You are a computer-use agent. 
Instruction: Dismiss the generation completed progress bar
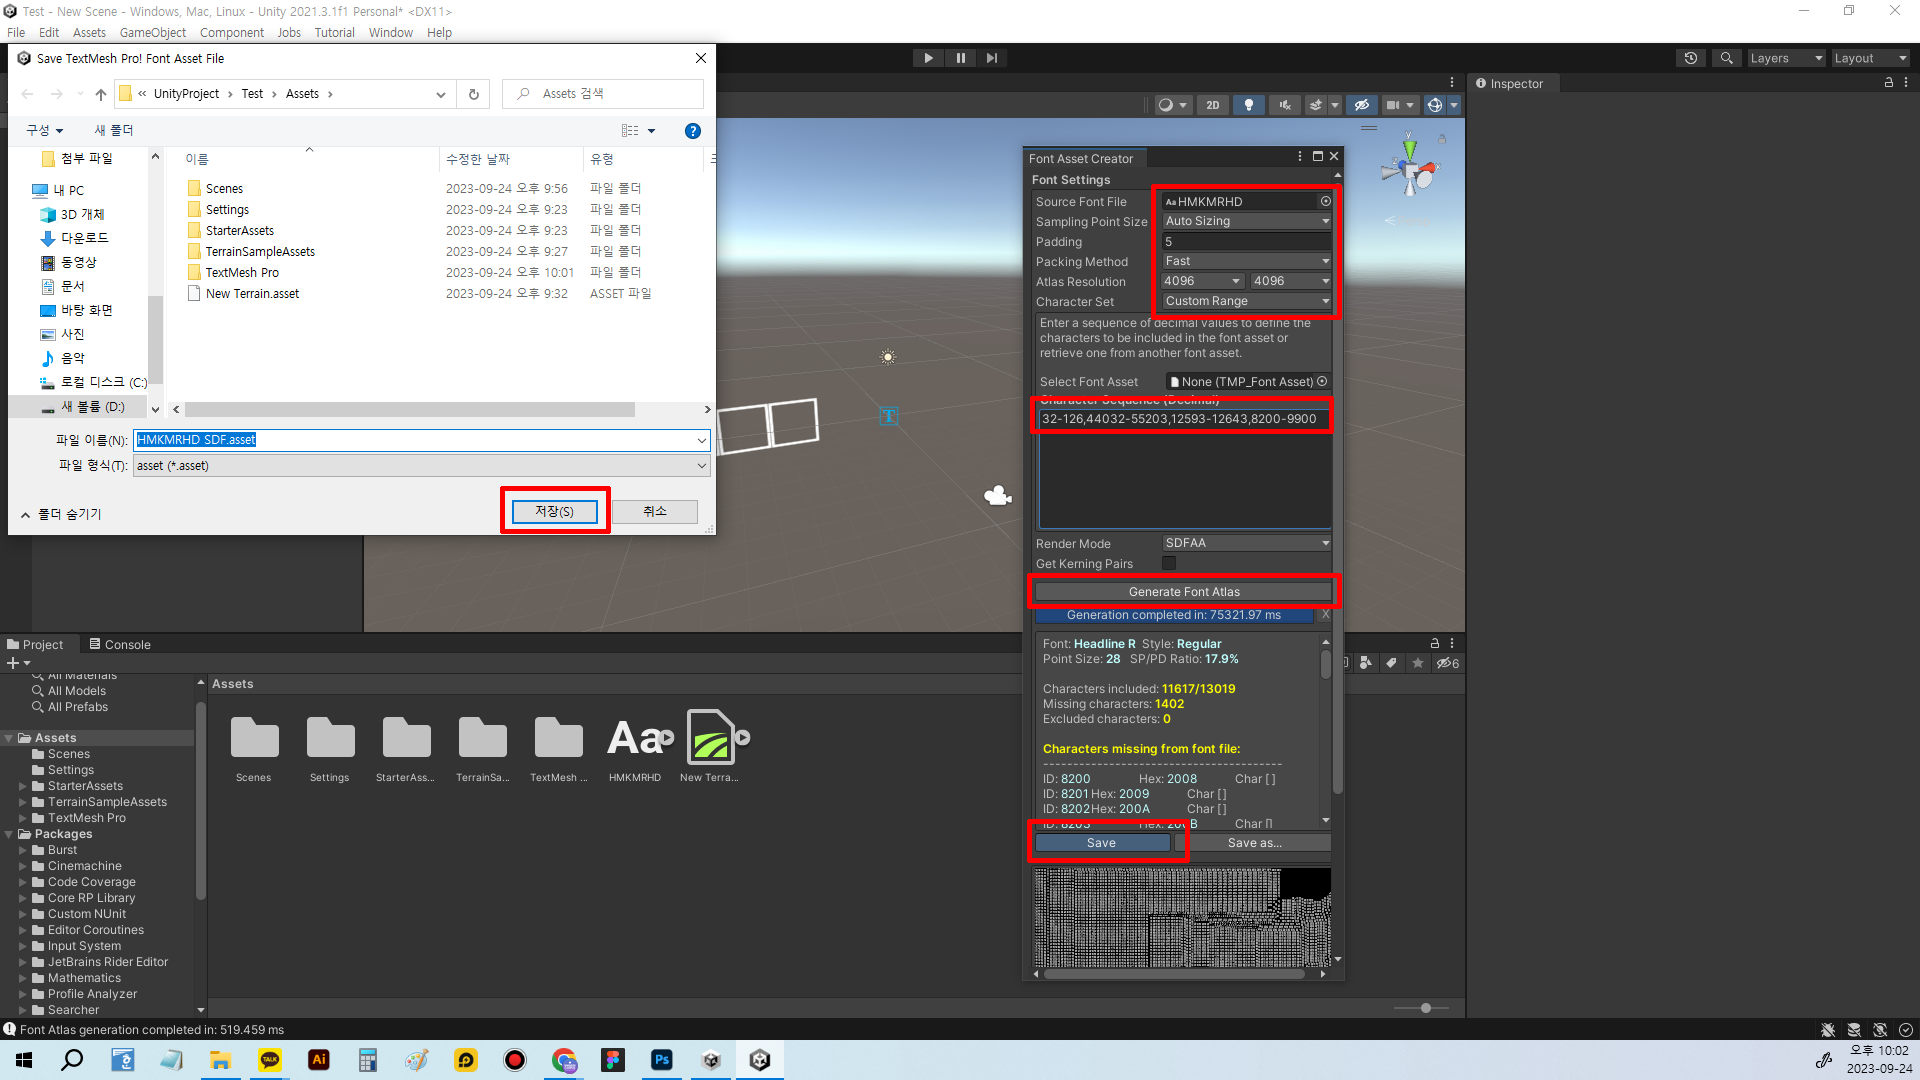(x=1325, y=615)
